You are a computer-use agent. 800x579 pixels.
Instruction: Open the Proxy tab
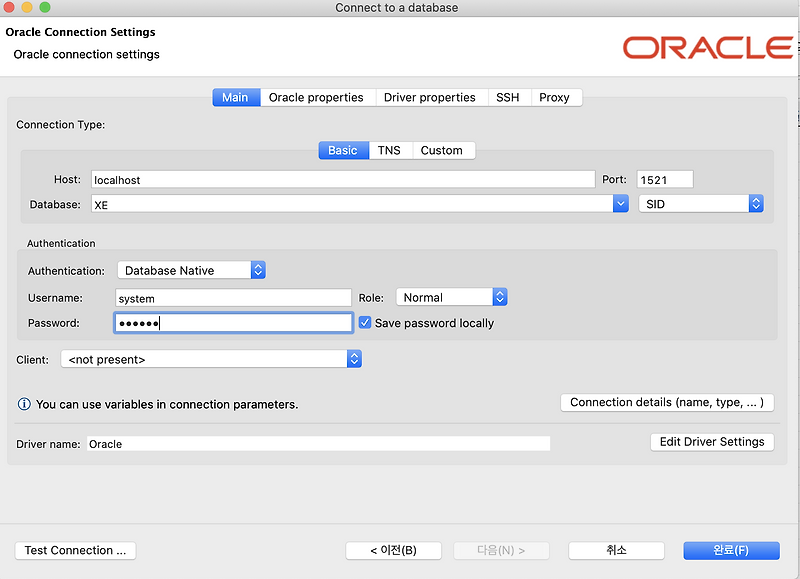557,97
